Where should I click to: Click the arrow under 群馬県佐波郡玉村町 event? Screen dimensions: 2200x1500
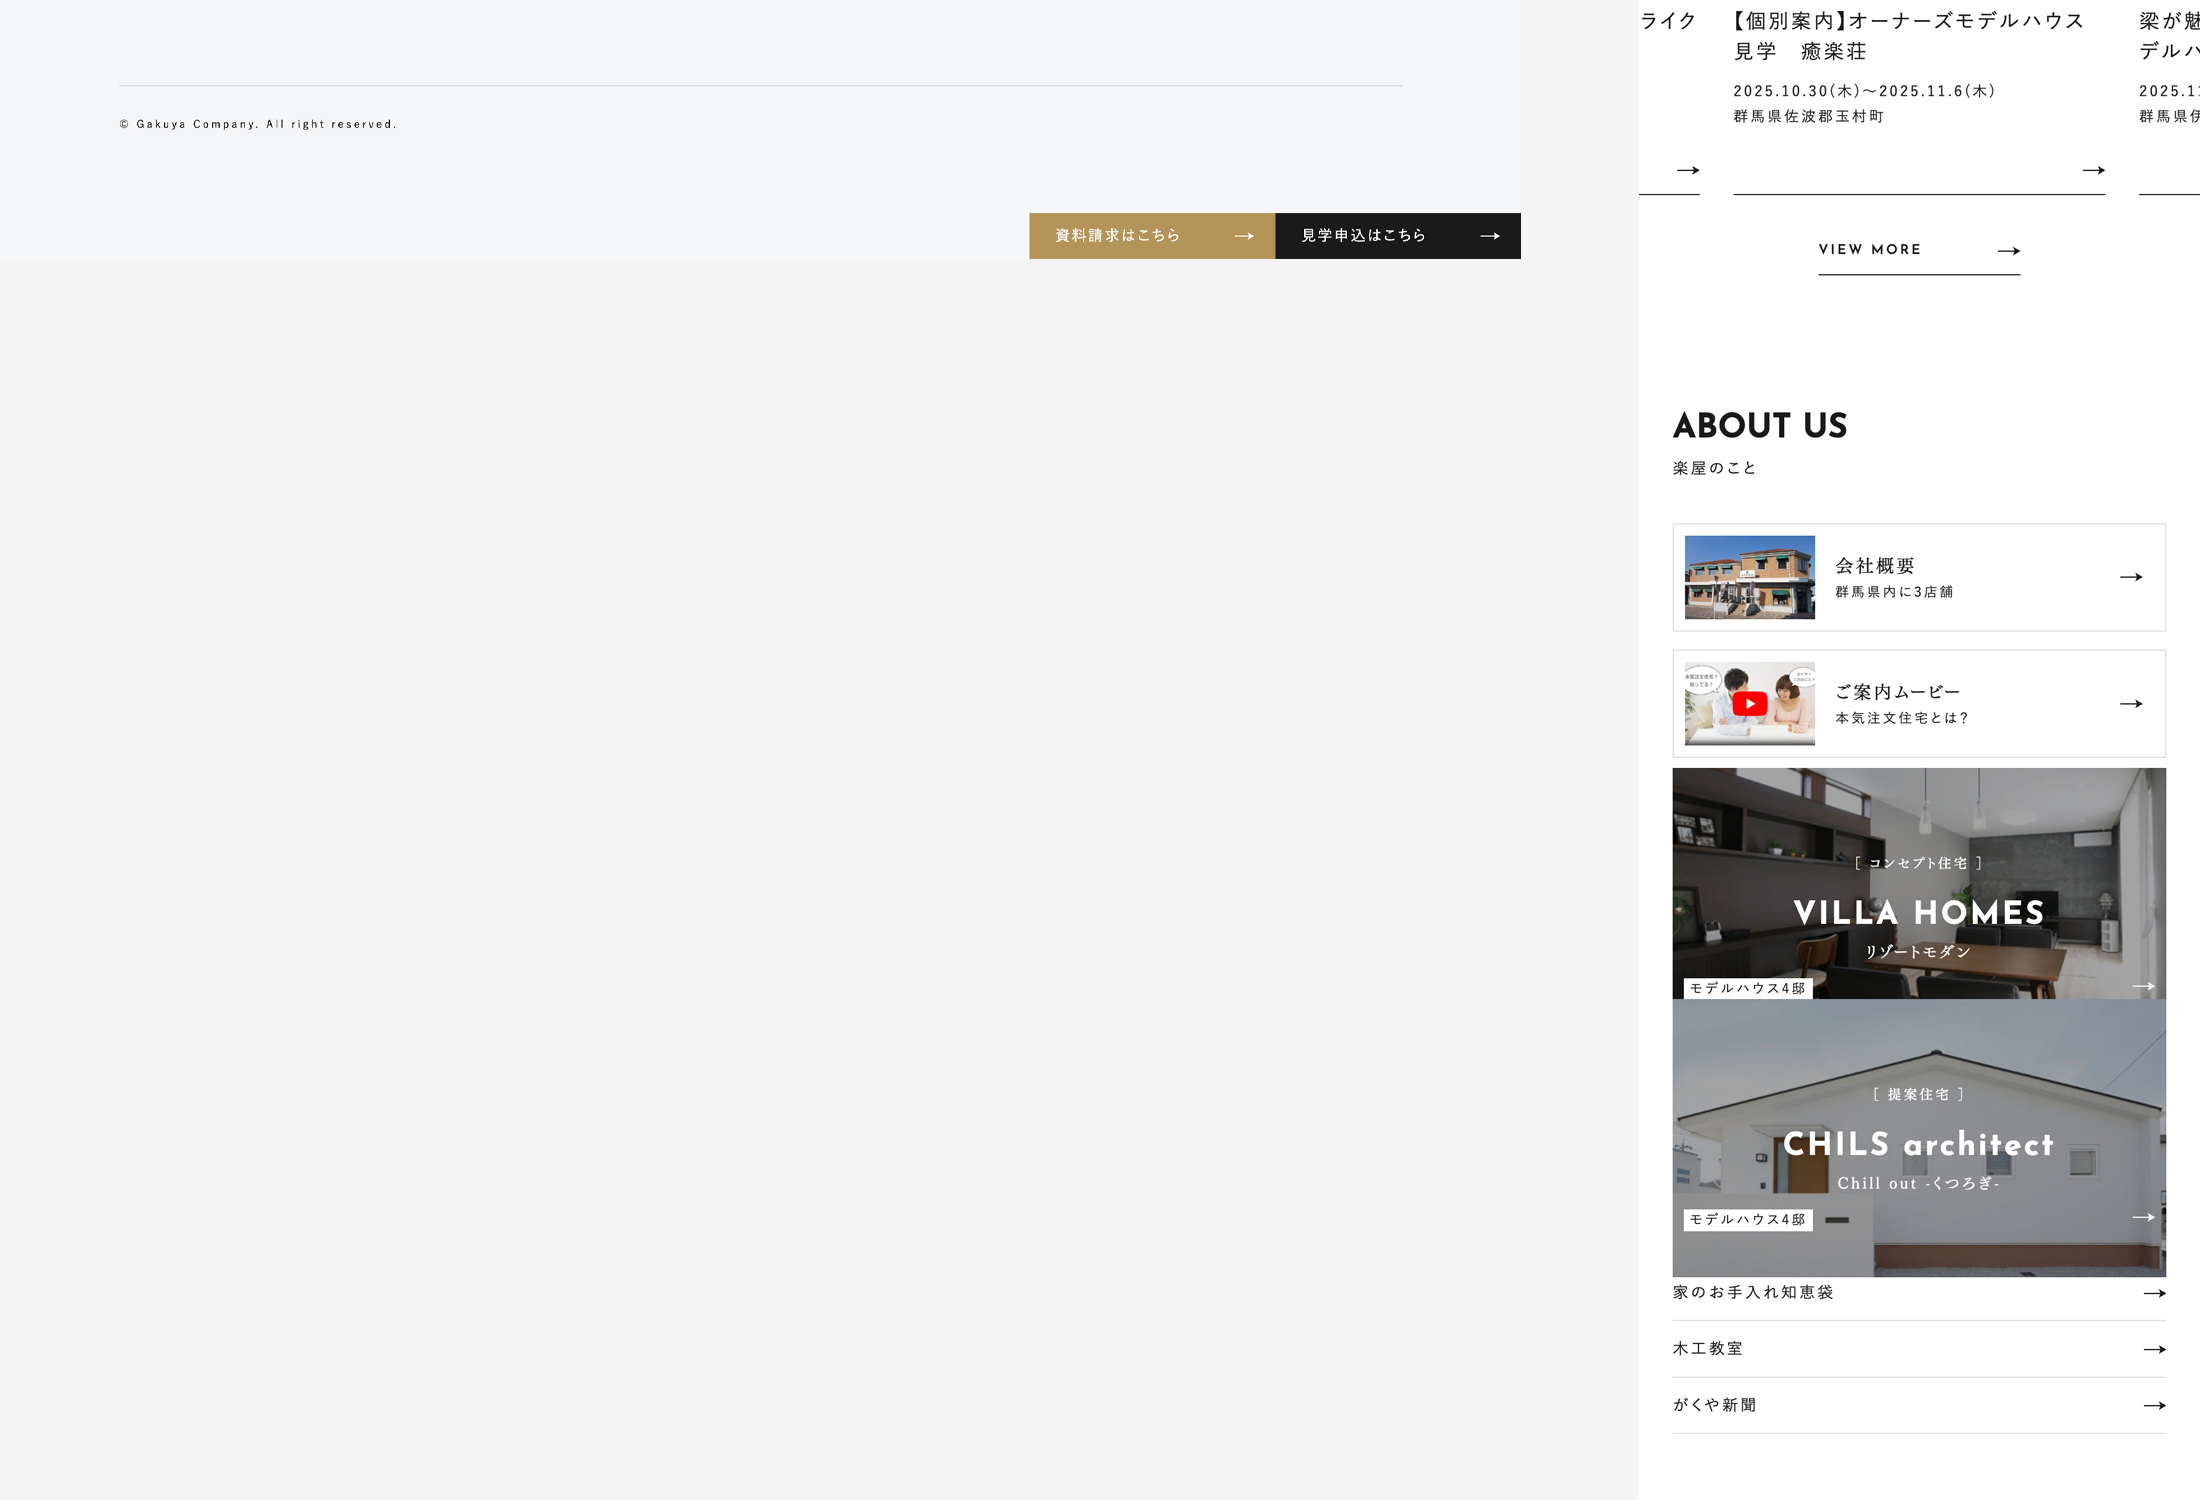[x=2093, y=171]
